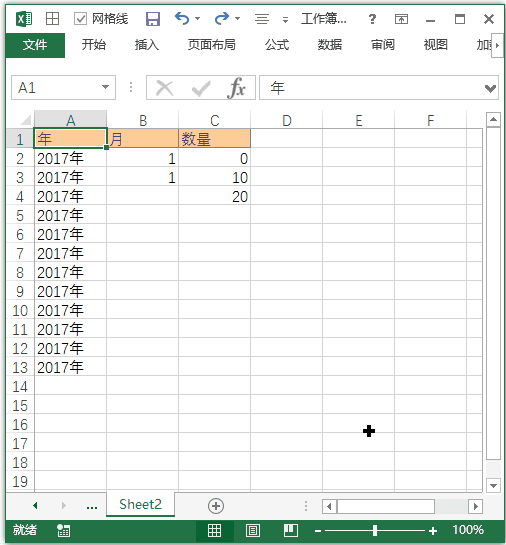Click the vertical scrollbar up arrow
506x545 pixels.
pos(493,120)
